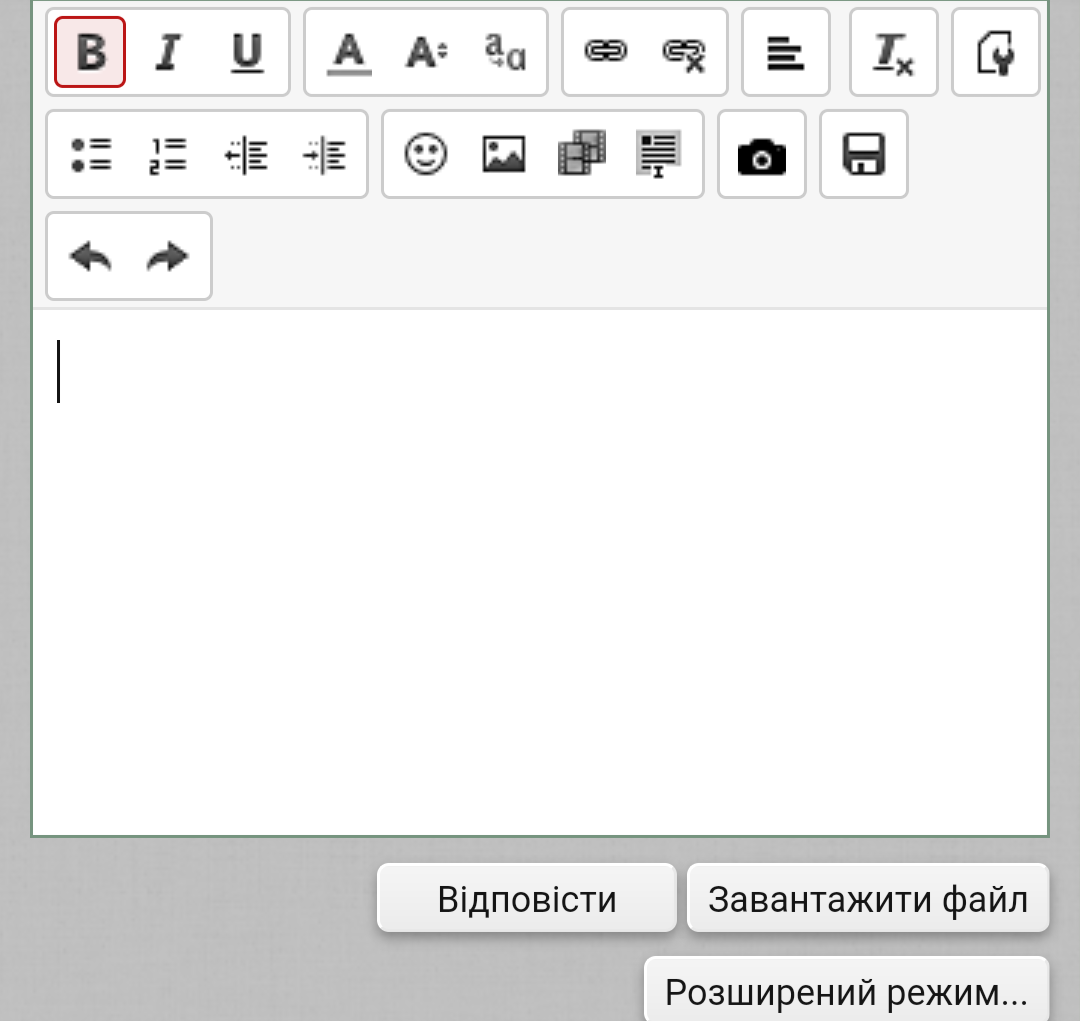
Task: Open Розширений режим button
Action: pos(847,990)
